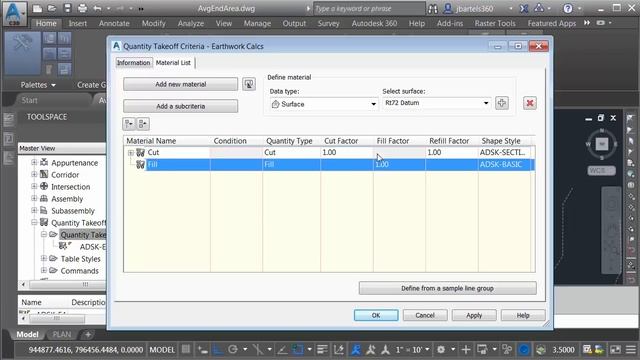The image size is (640, 360).
Task: Click the Help question mark icon
Action: coord(568,9)
